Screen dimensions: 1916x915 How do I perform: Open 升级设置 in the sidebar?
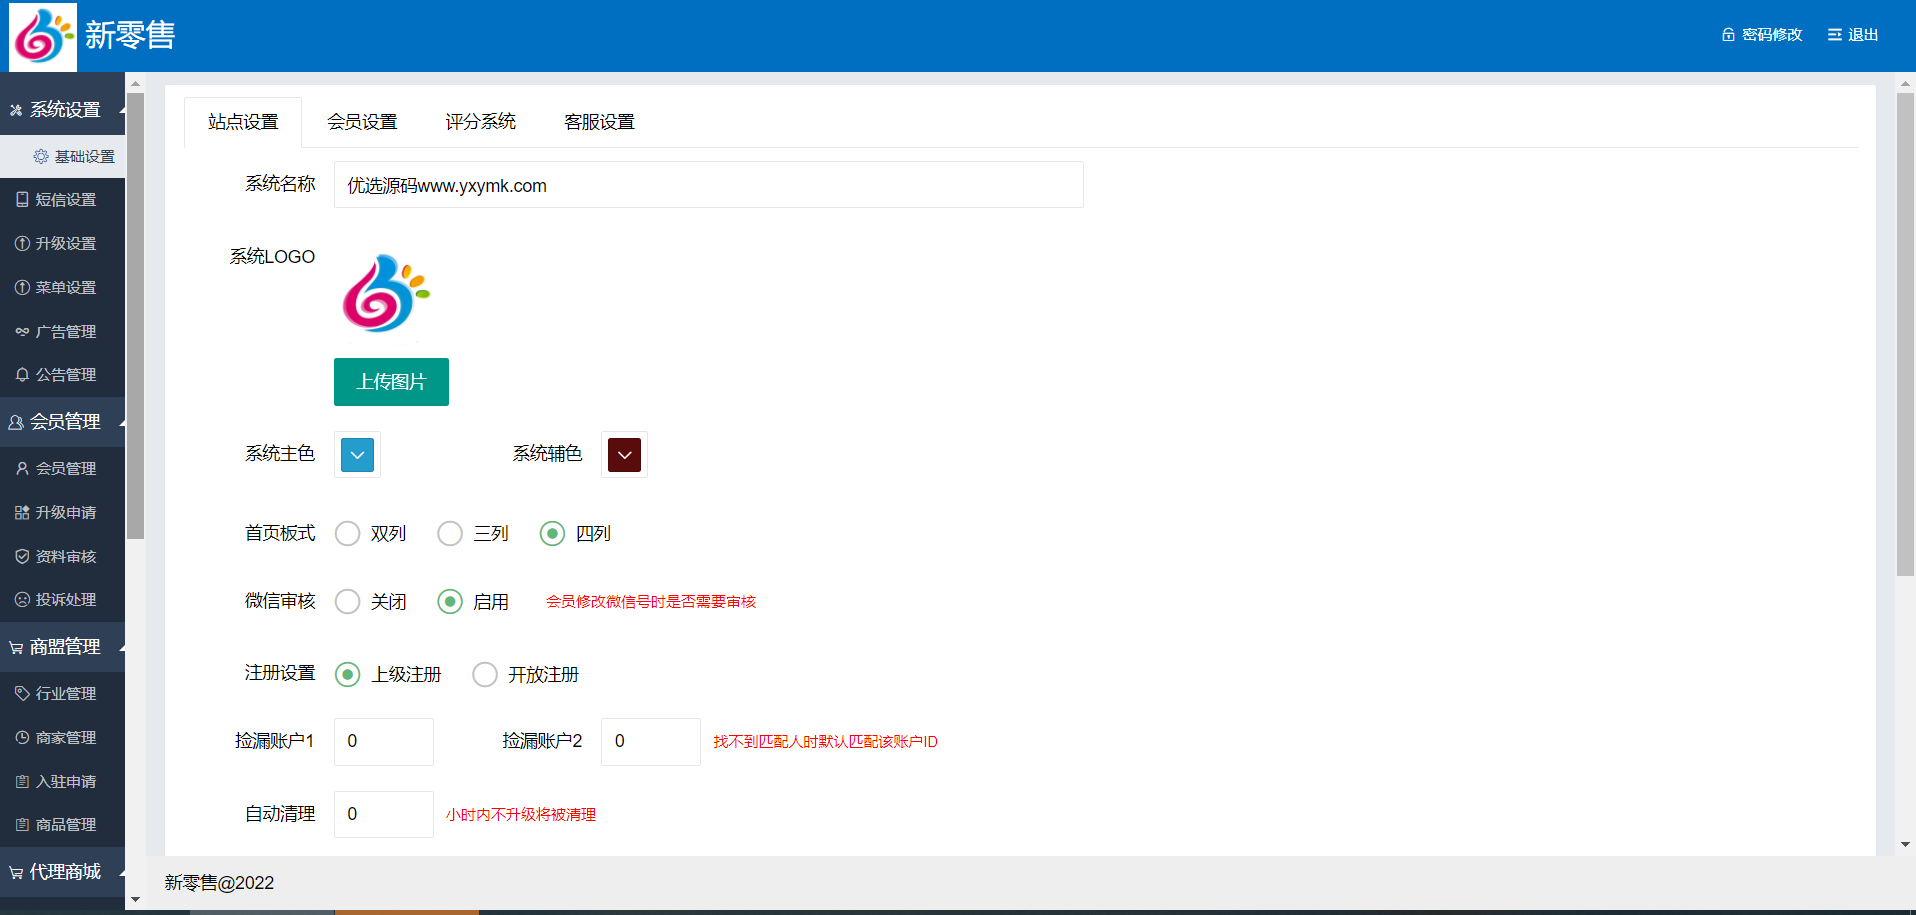(62, 244)
